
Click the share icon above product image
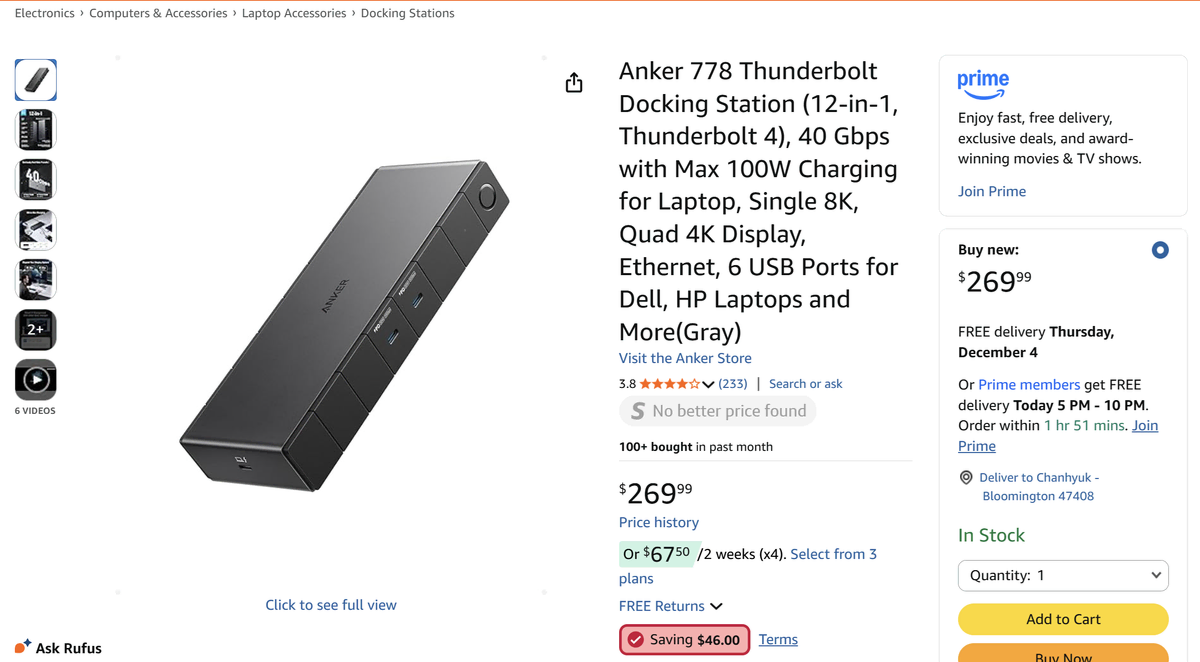tap(574, 82)
